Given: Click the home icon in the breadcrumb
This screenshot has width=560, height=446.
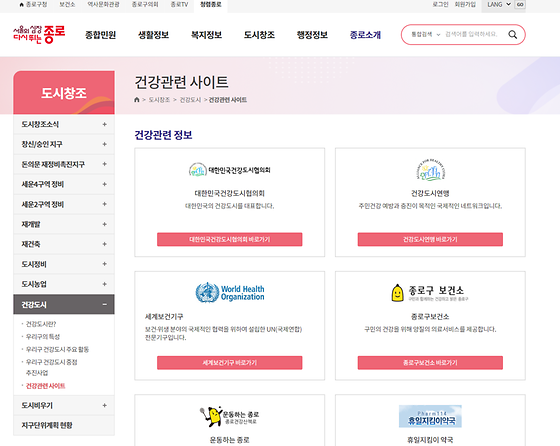Looking at the screenshot, I should point(136,100).
